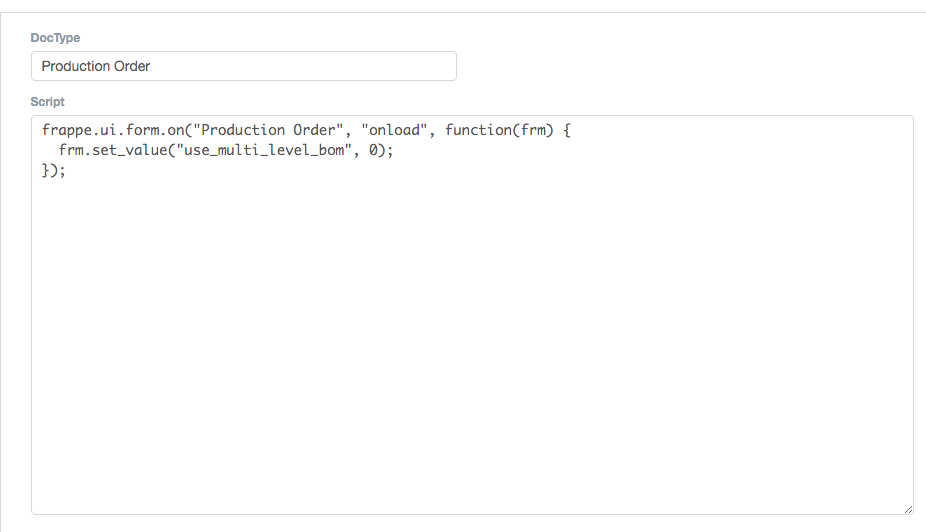
Task: Click "use_multi_level_bom" in the script
Action: pos(264,150)
